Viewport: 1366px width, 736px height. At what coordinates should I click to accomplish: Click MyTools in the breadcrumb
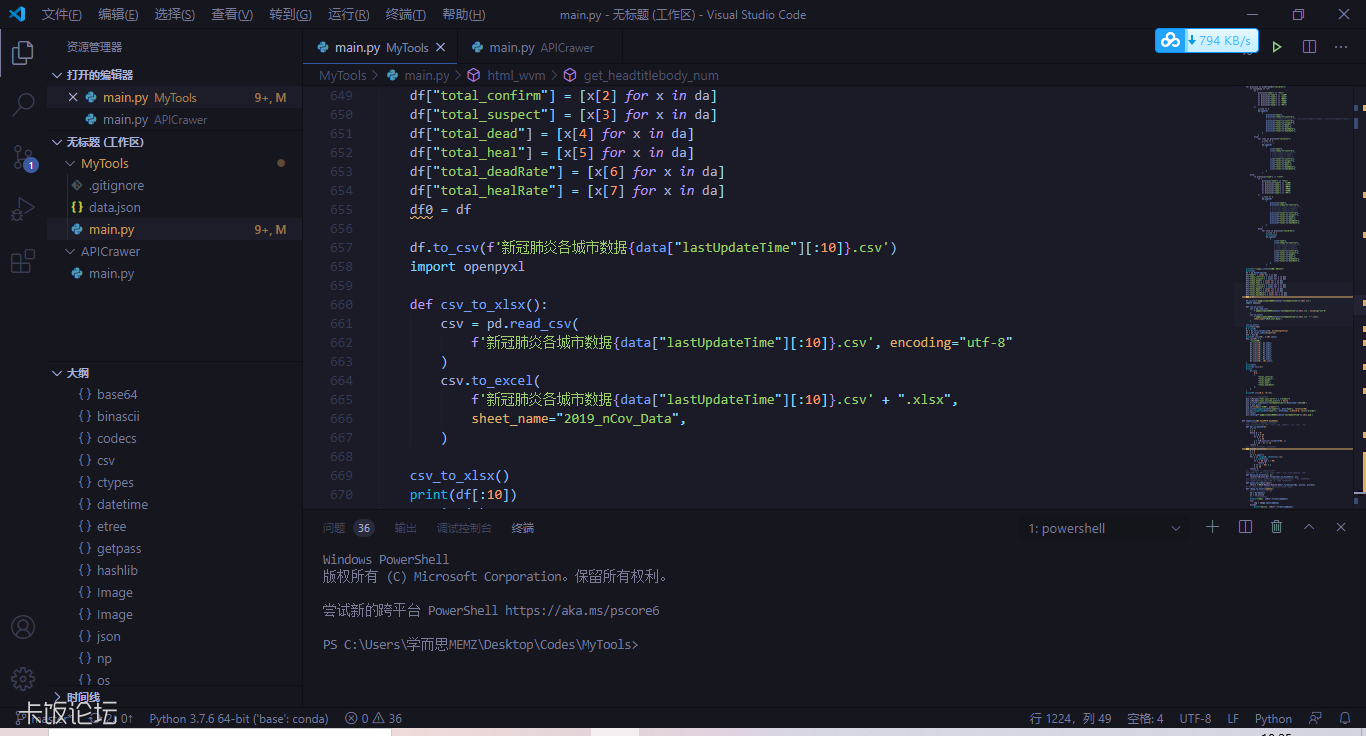(342, 75)
